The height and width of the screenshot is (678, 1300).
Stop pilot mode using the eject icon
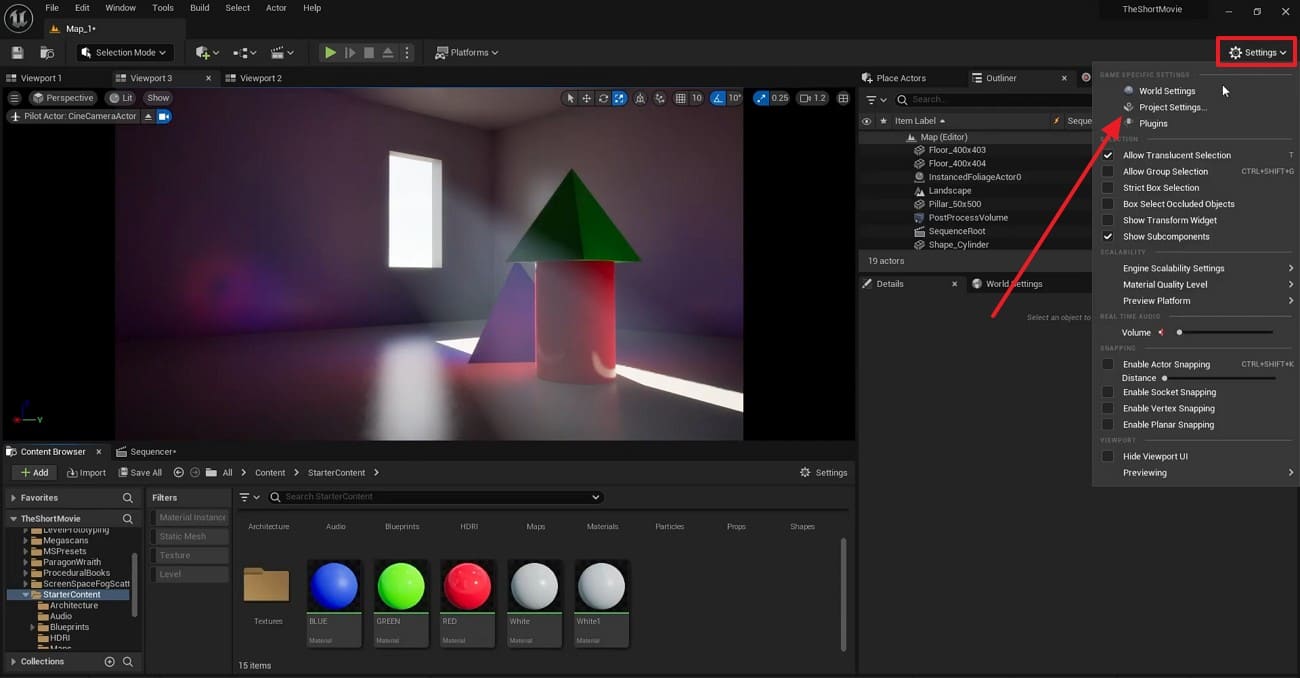(149, 116)
